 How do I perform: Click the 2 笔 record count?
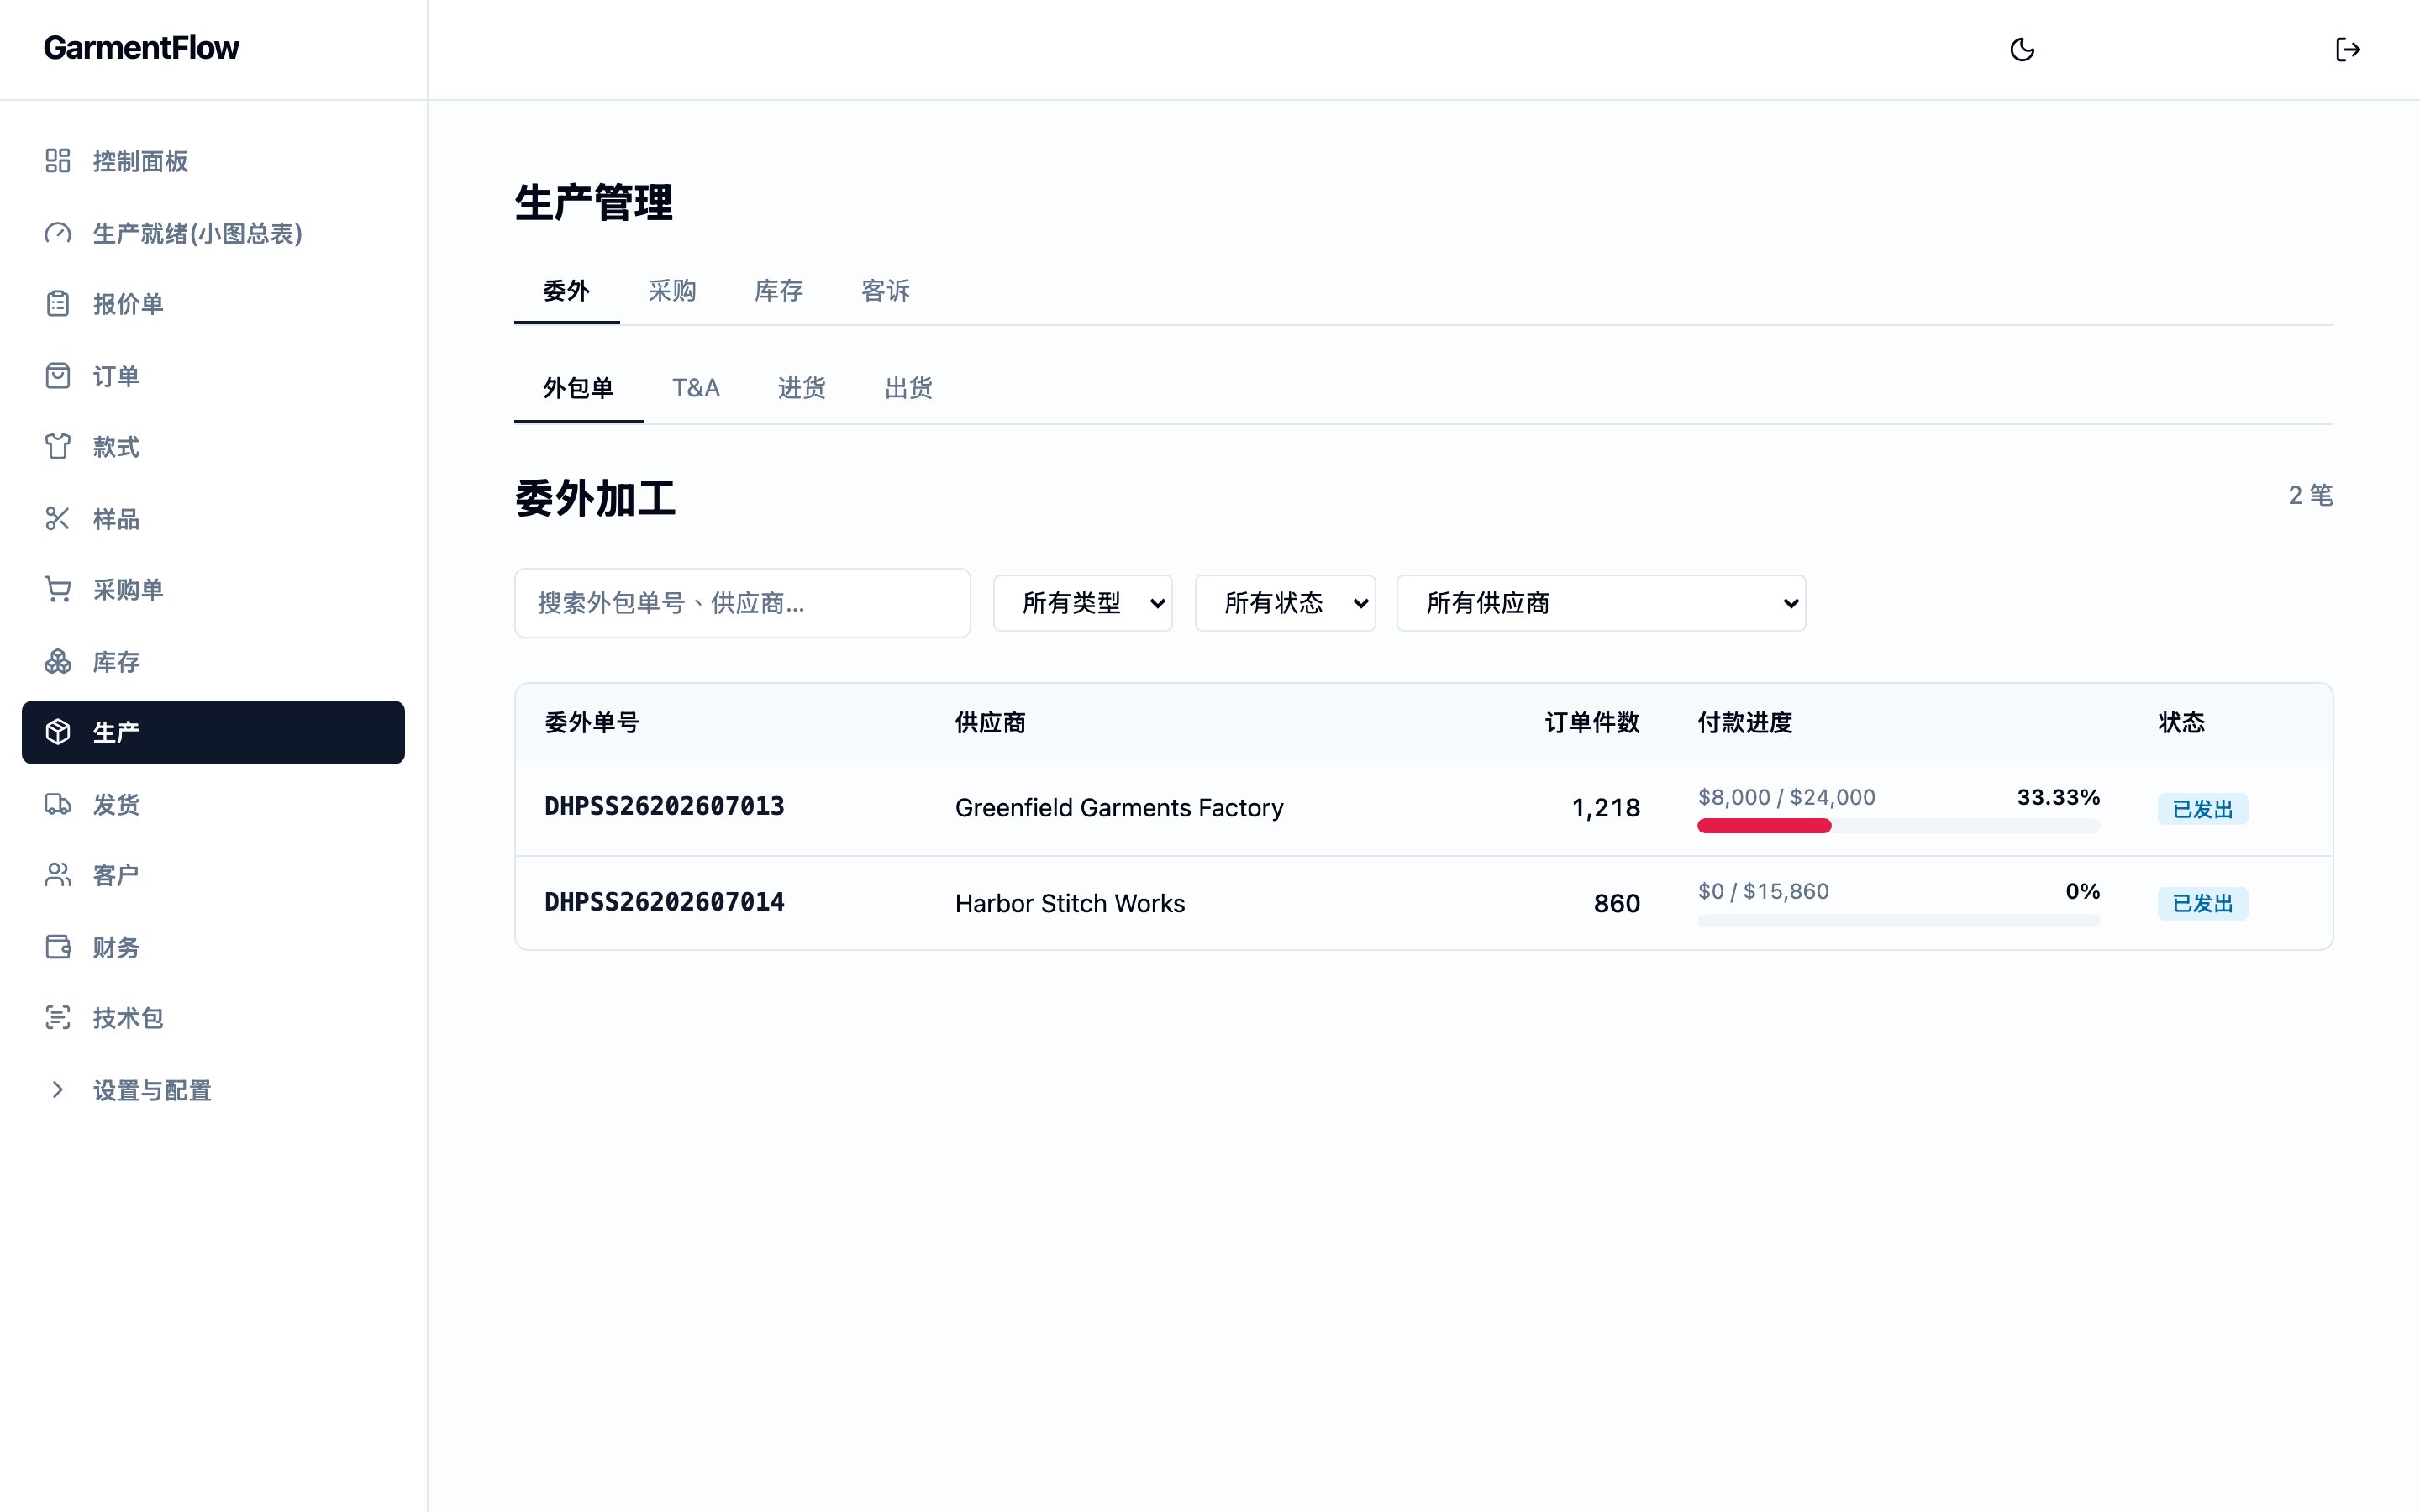(x=2310, y=495)
